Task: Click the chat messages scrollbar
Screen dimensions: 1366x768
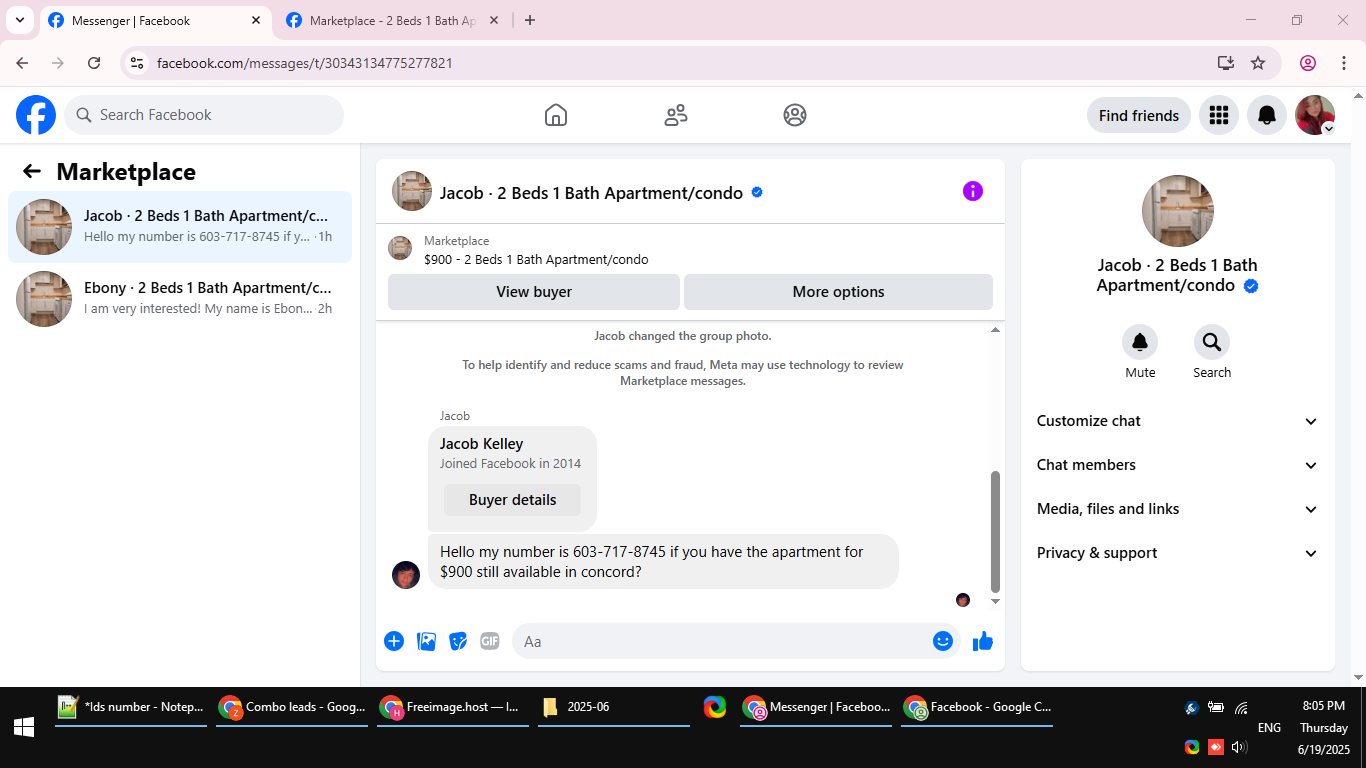Action: click(995, 531)
